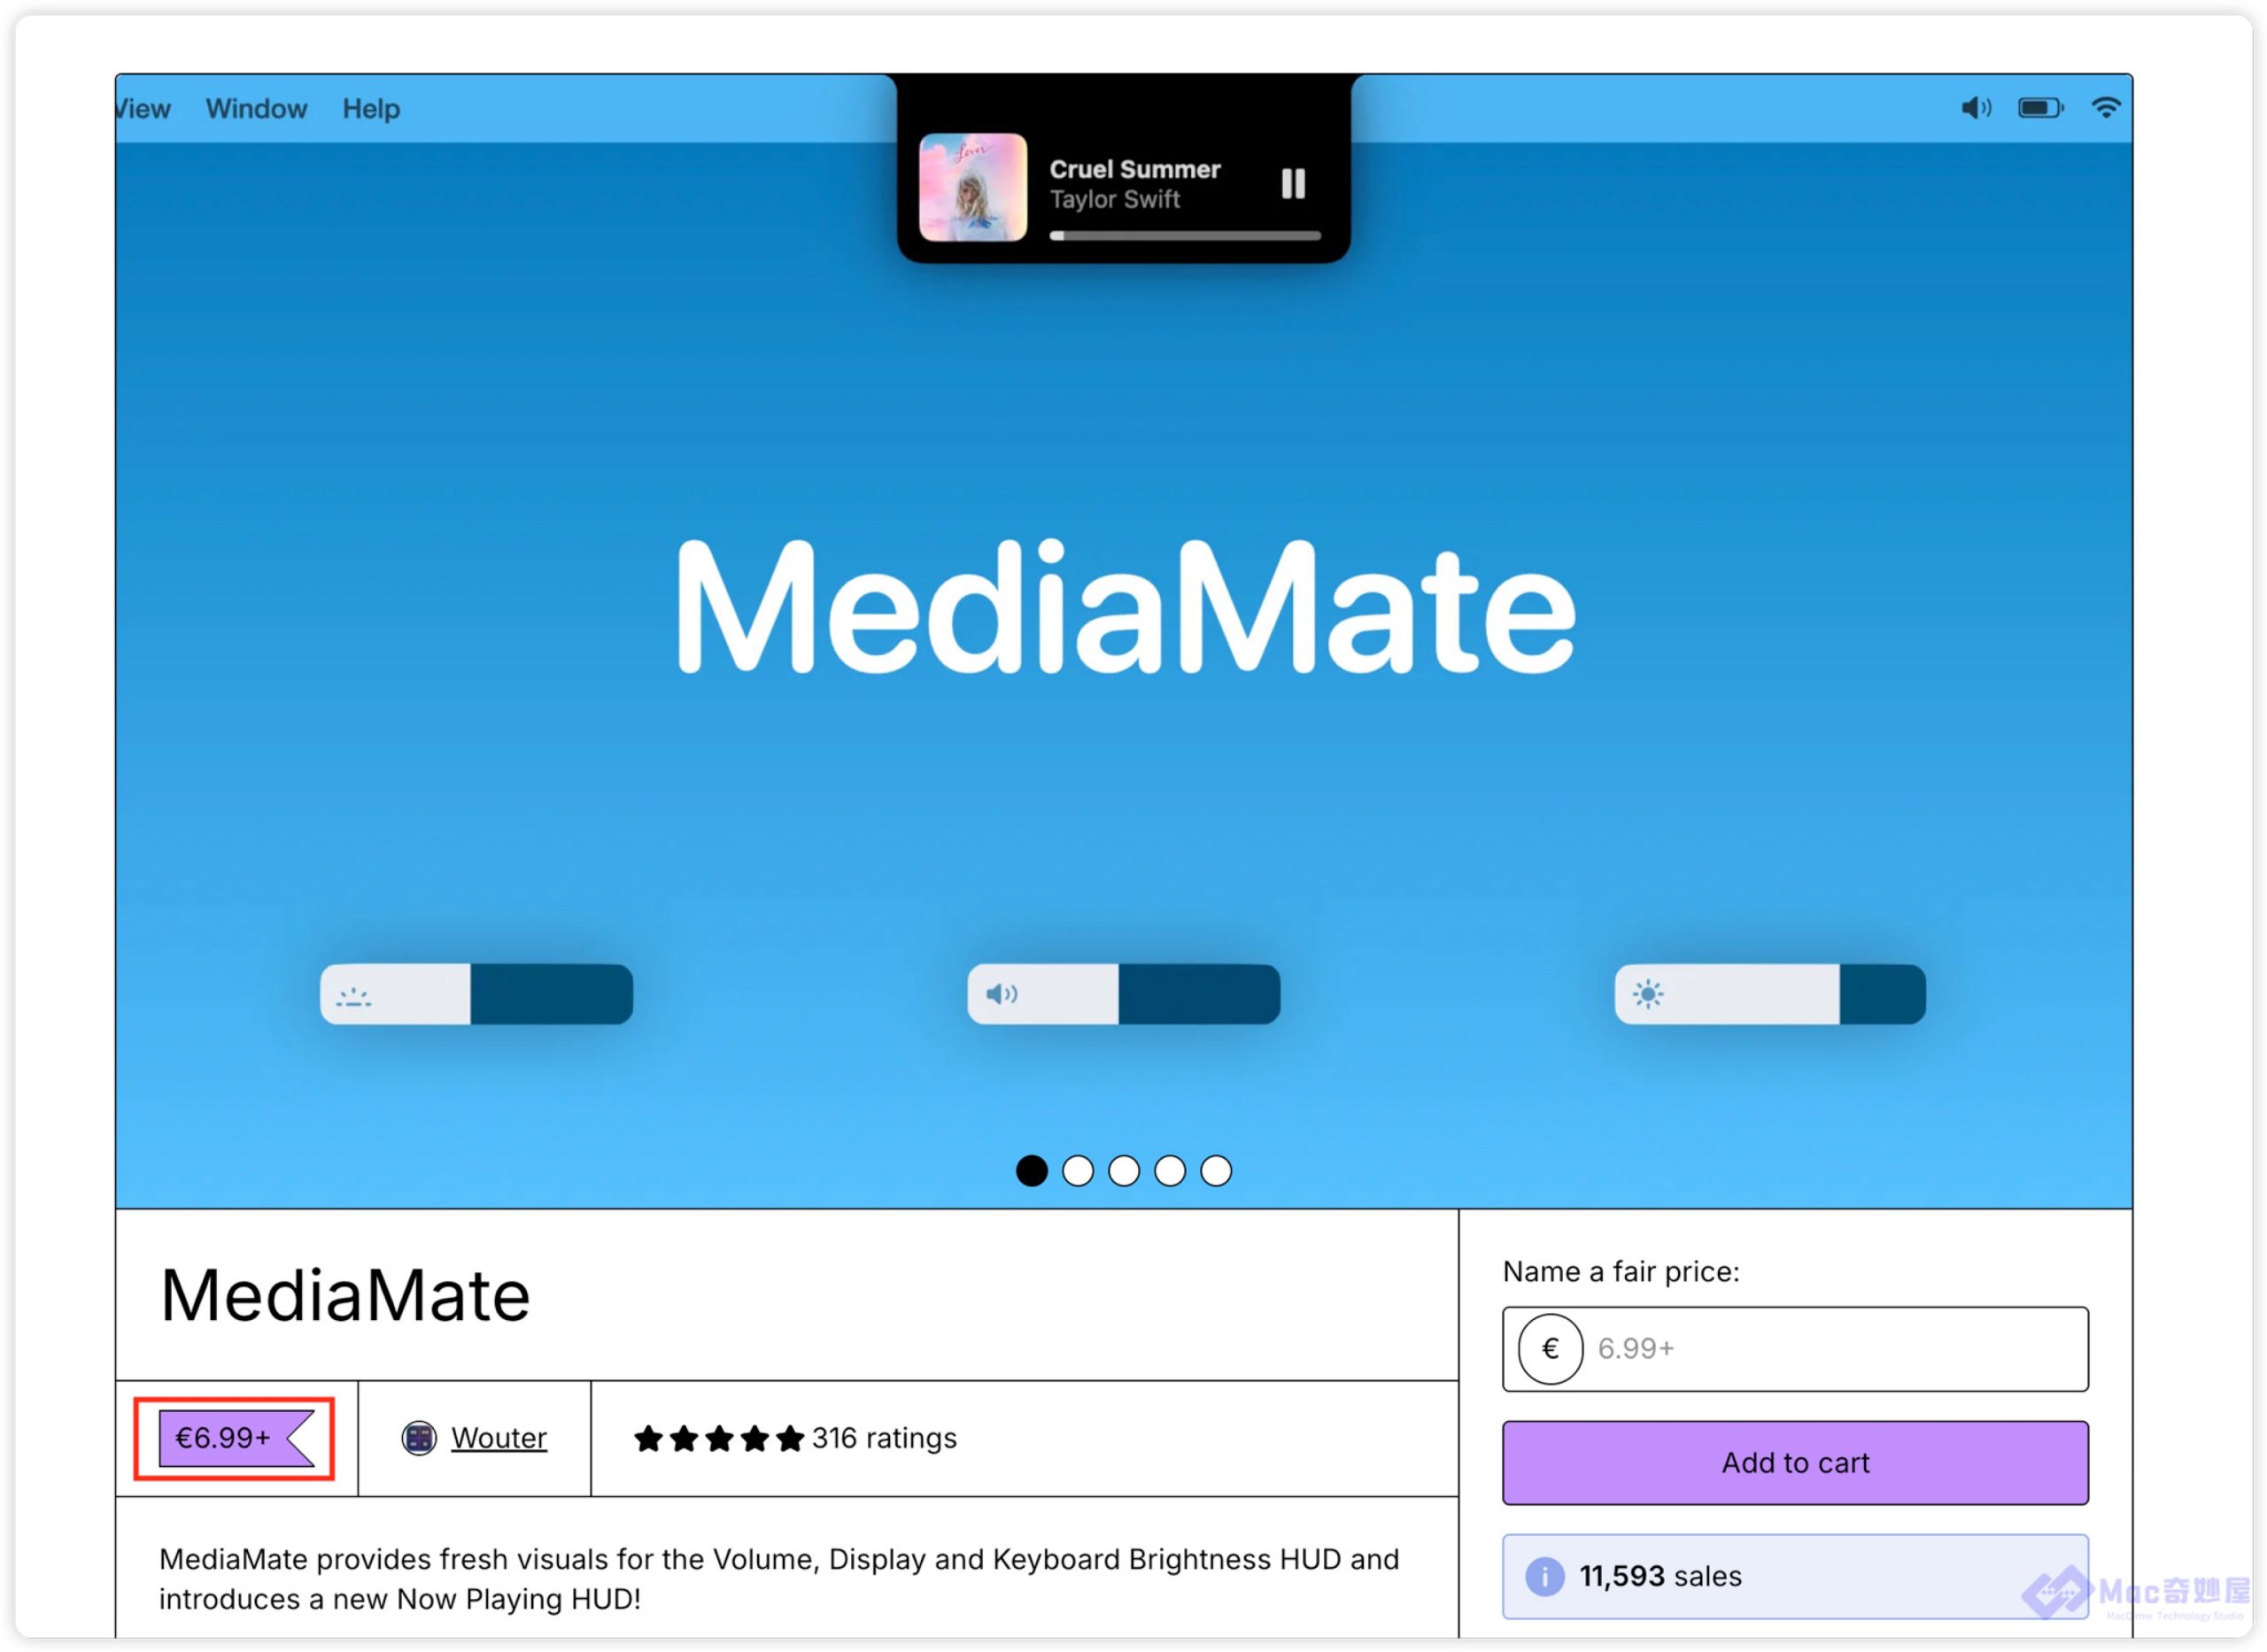Click the pause icon in Now Playing HUD
The image size is (2267, 1652).
(x=1292, y=184)
